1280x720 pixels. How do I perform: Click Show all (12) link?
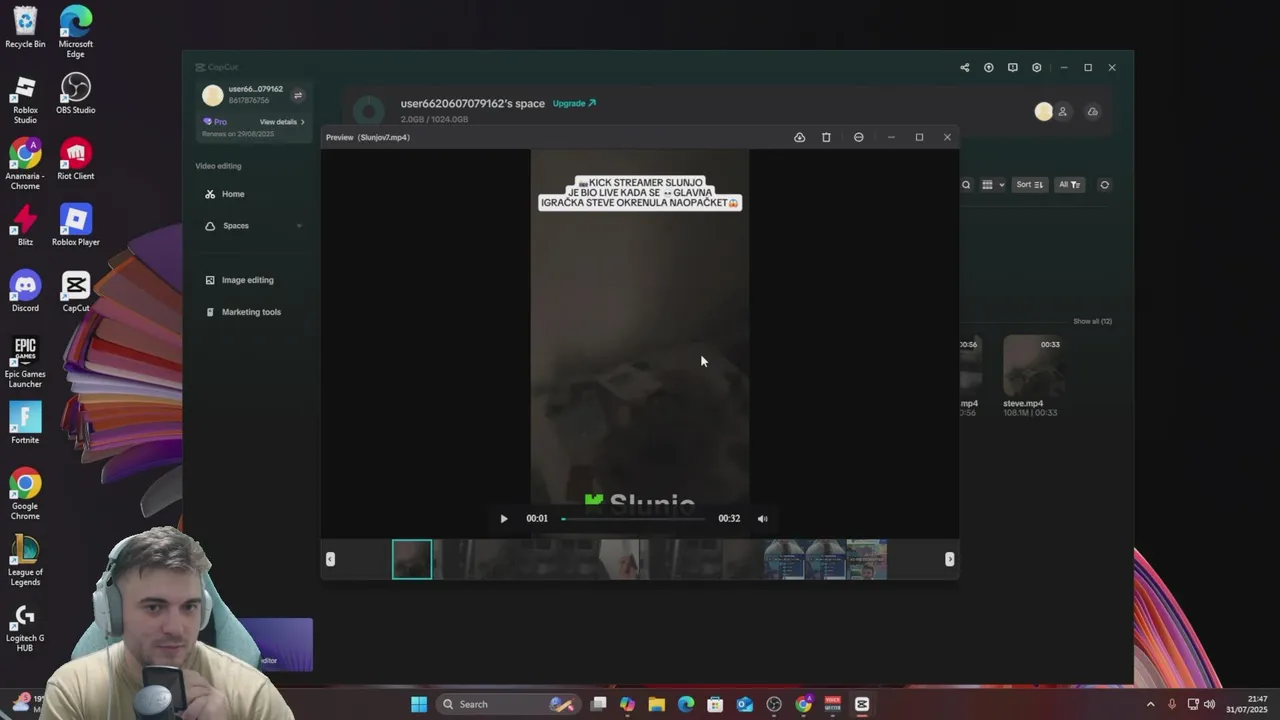(x=1092, y=321)
